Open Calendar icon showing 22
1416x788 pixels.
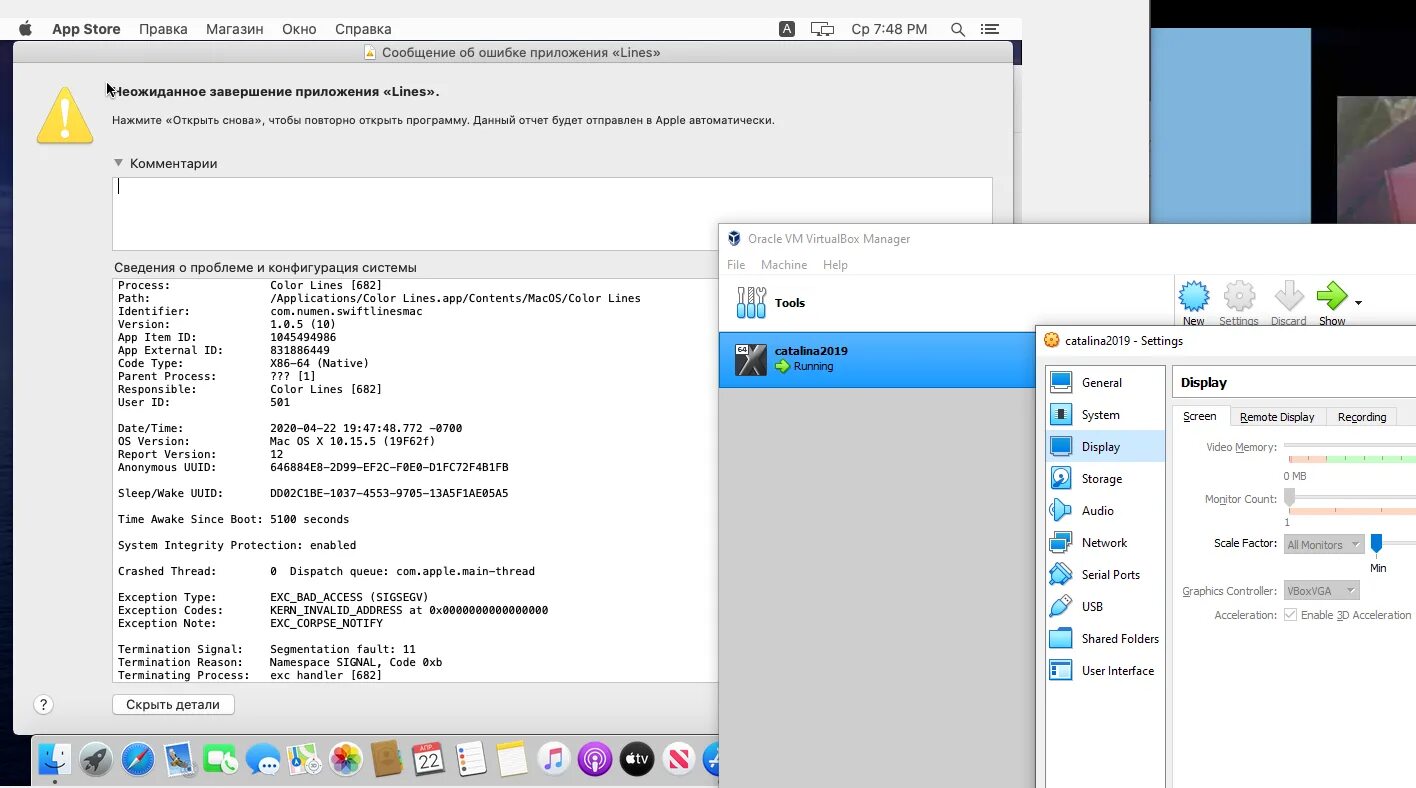click(x=429, y=760)
